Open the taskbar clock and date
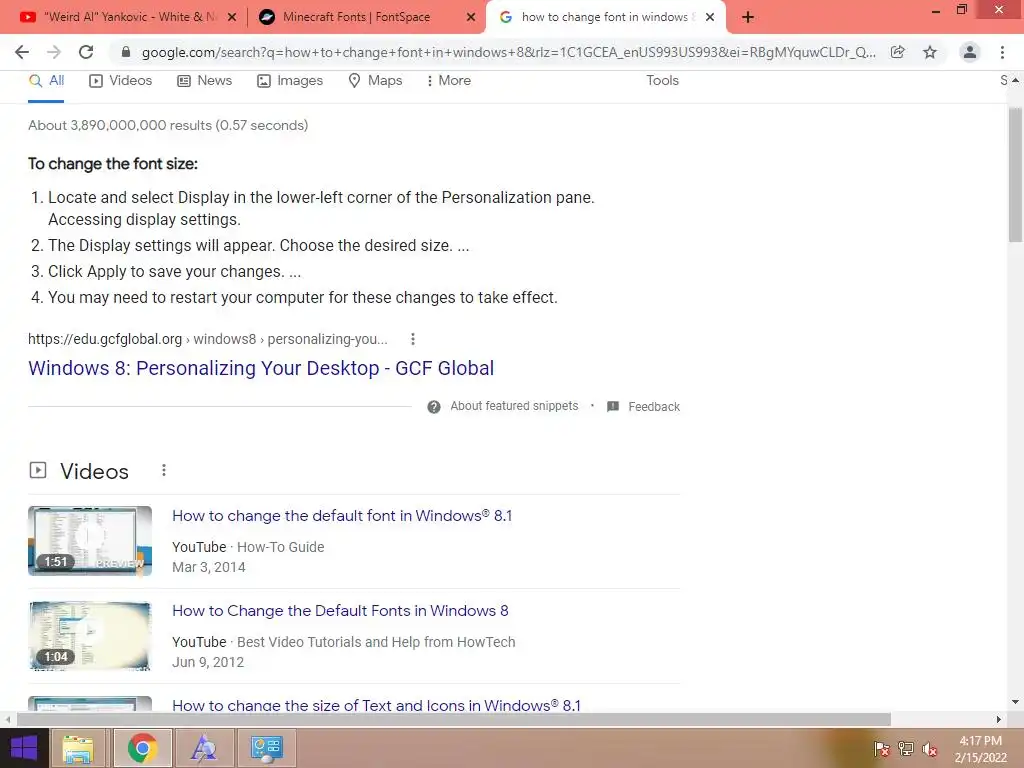 coord(981,749)
